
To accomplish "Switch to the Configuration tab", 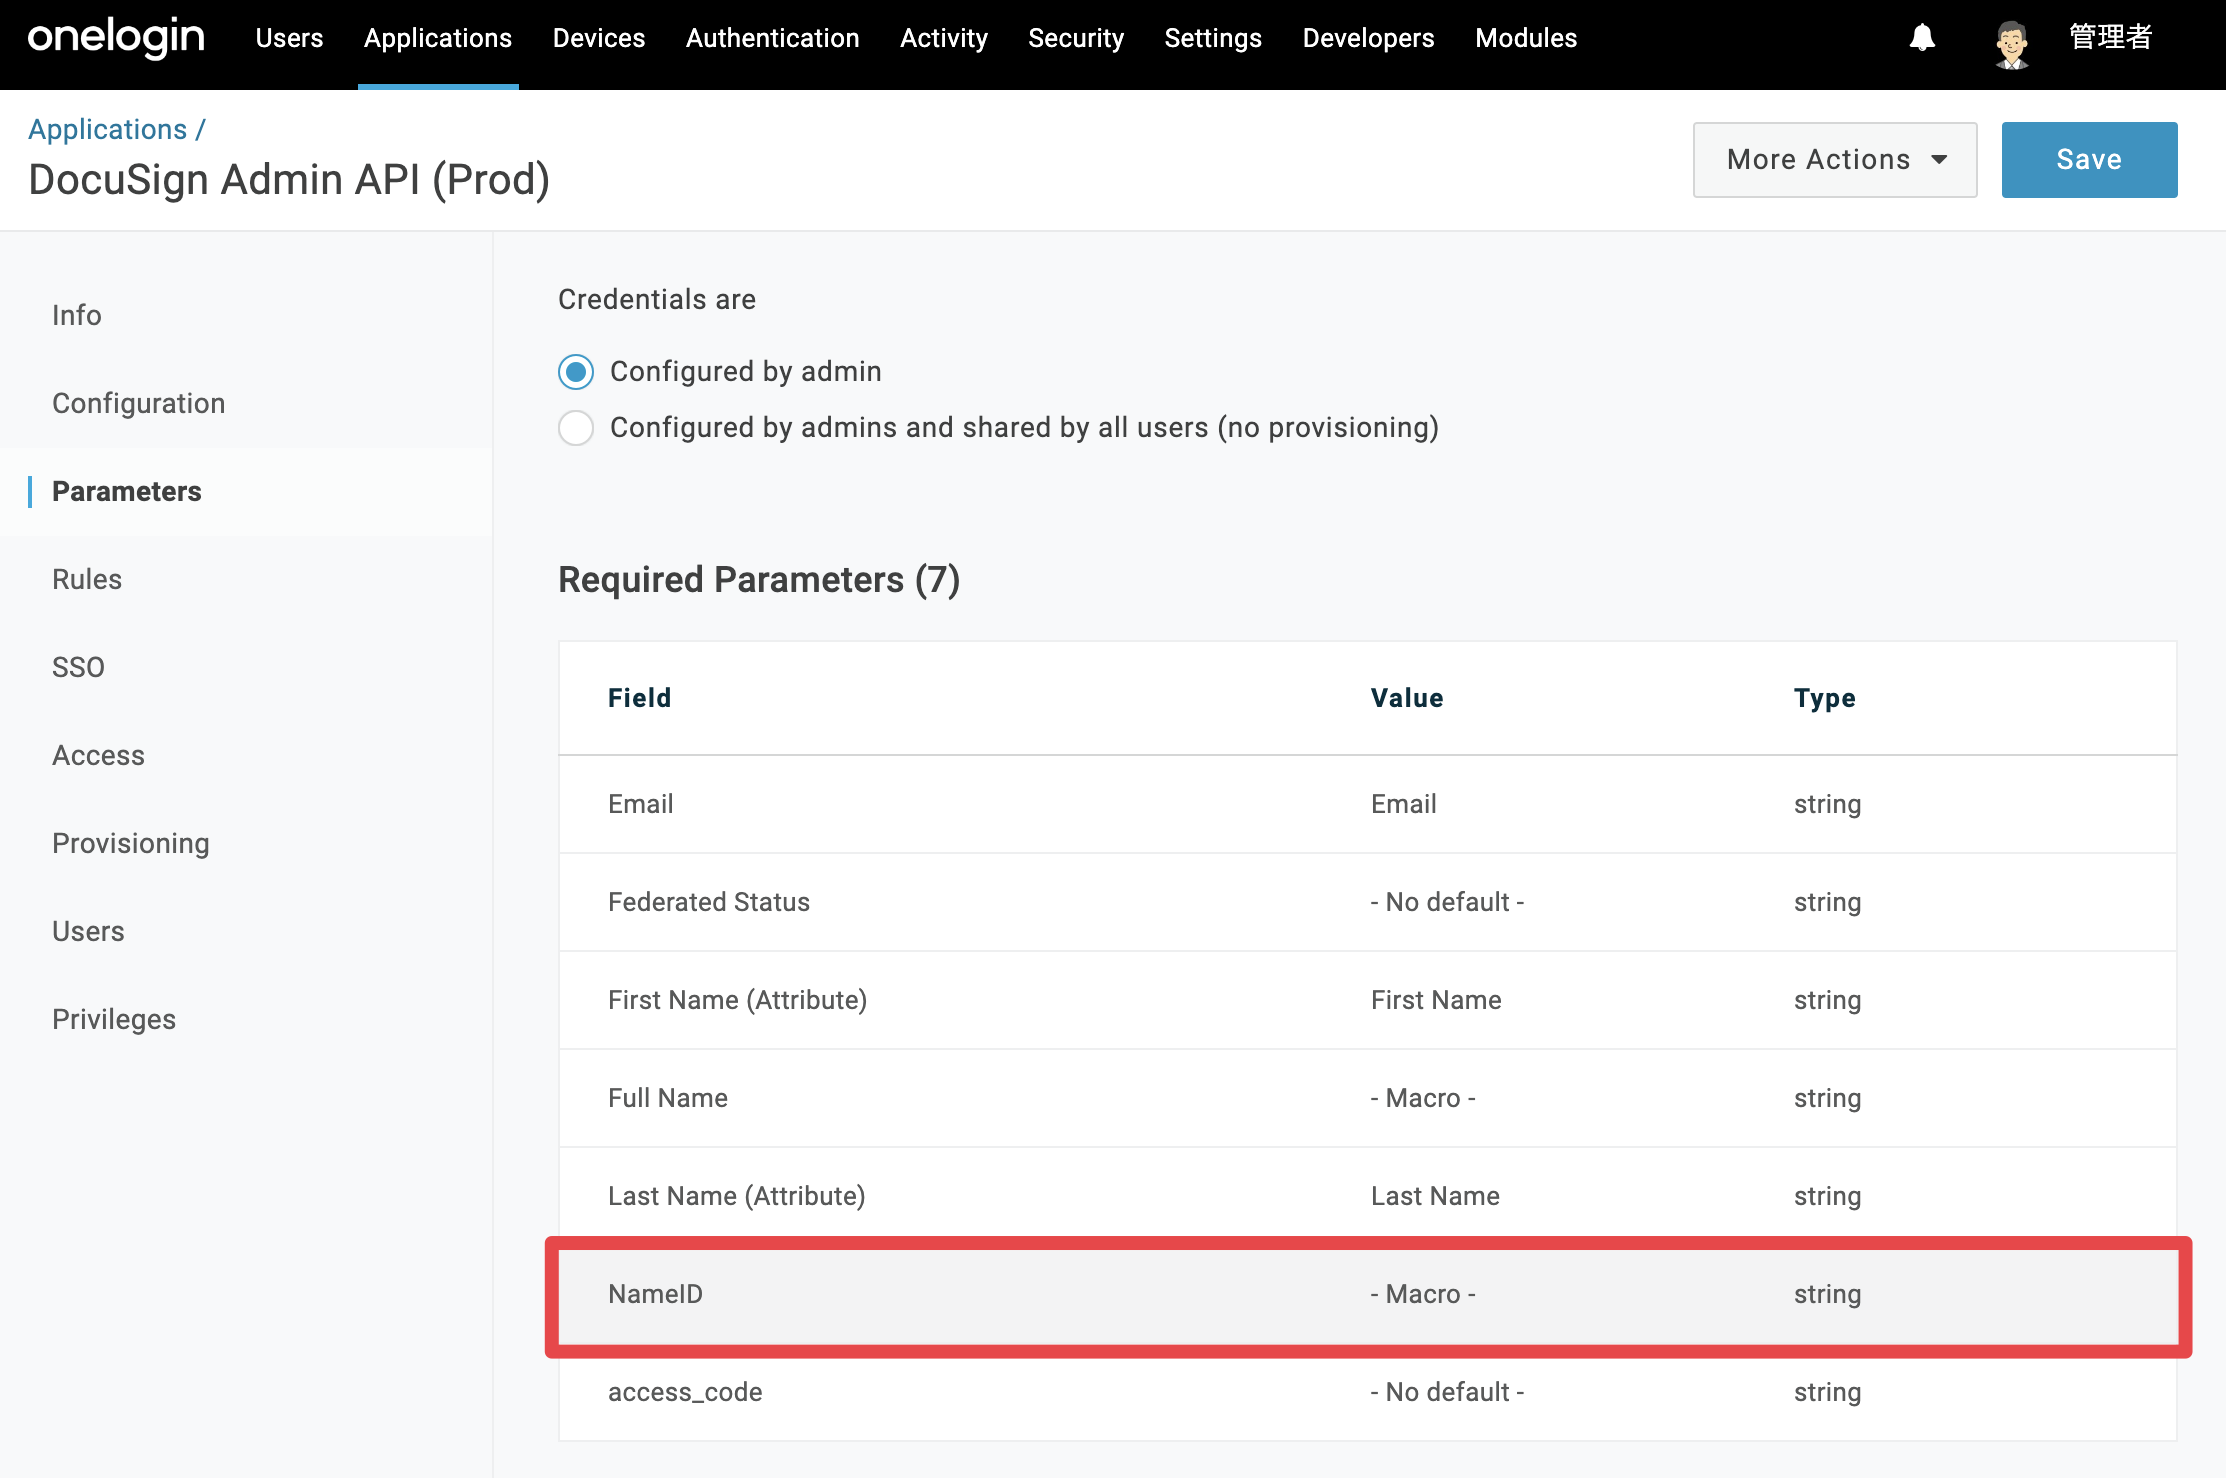I will point(139,404).
